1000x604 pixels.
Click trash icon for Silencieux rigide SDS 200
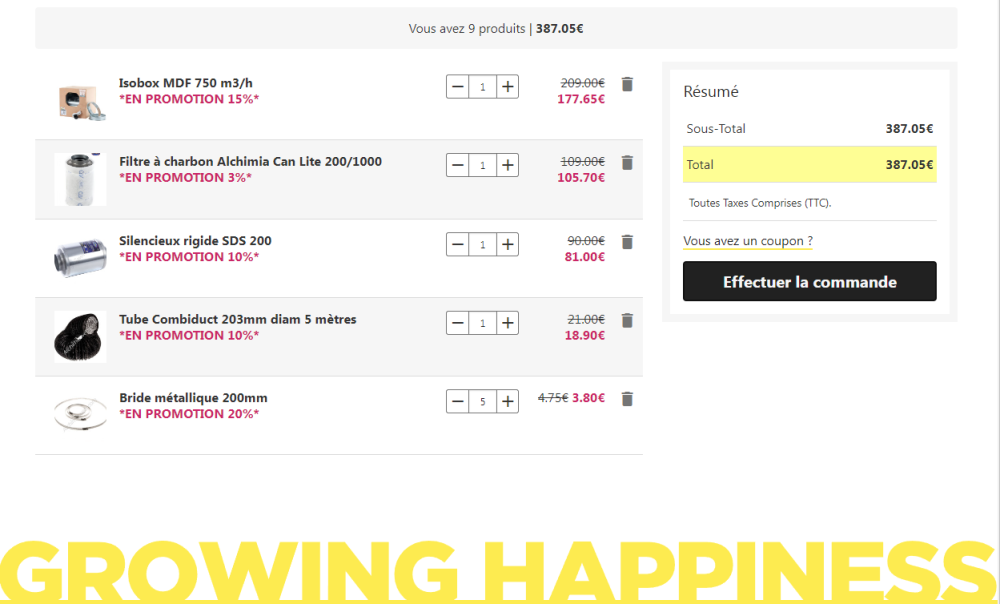click(x=627, y=242)
